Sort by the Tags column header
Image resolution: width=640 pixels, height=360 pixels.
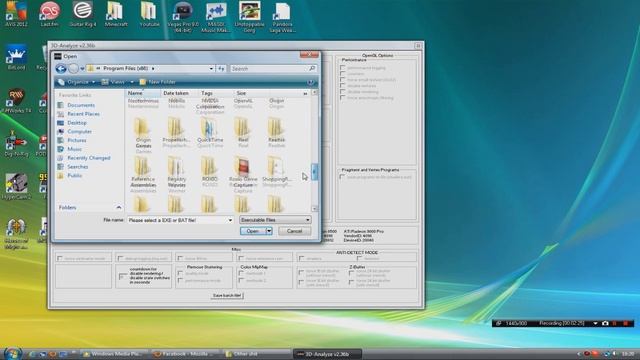(x=216, y=93)
